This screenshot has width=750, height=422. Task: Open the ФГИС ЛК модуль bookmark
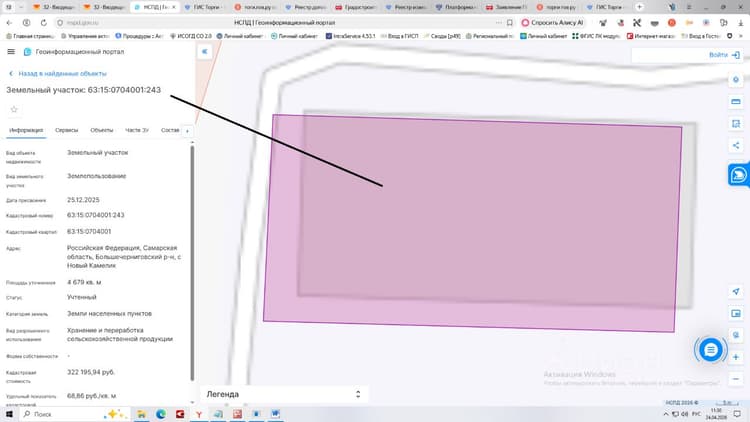[596, 36]
